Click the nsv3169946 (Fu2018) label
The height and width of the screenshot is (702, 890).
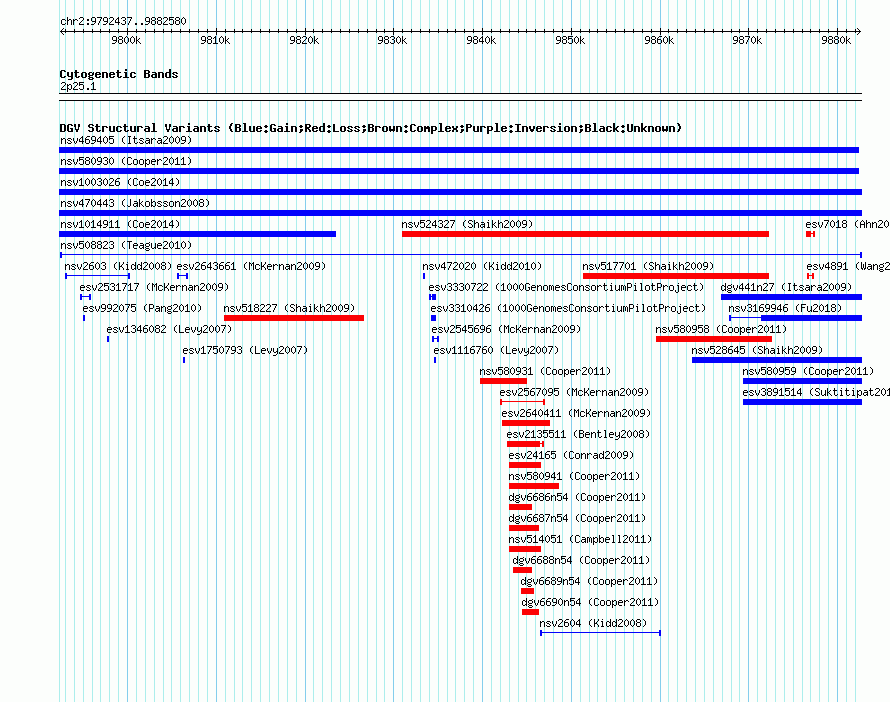pyautogui.click(x=785, y=308)
